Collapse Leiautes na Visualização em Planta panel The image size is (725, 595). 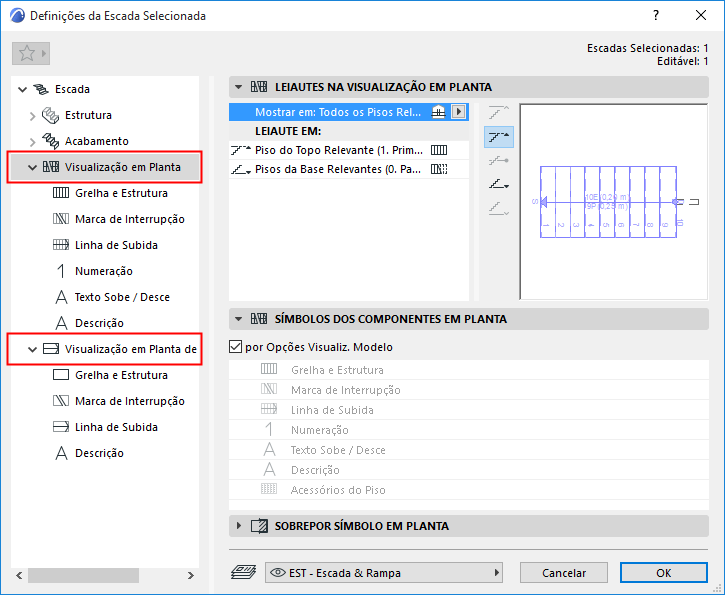(239, 86)
